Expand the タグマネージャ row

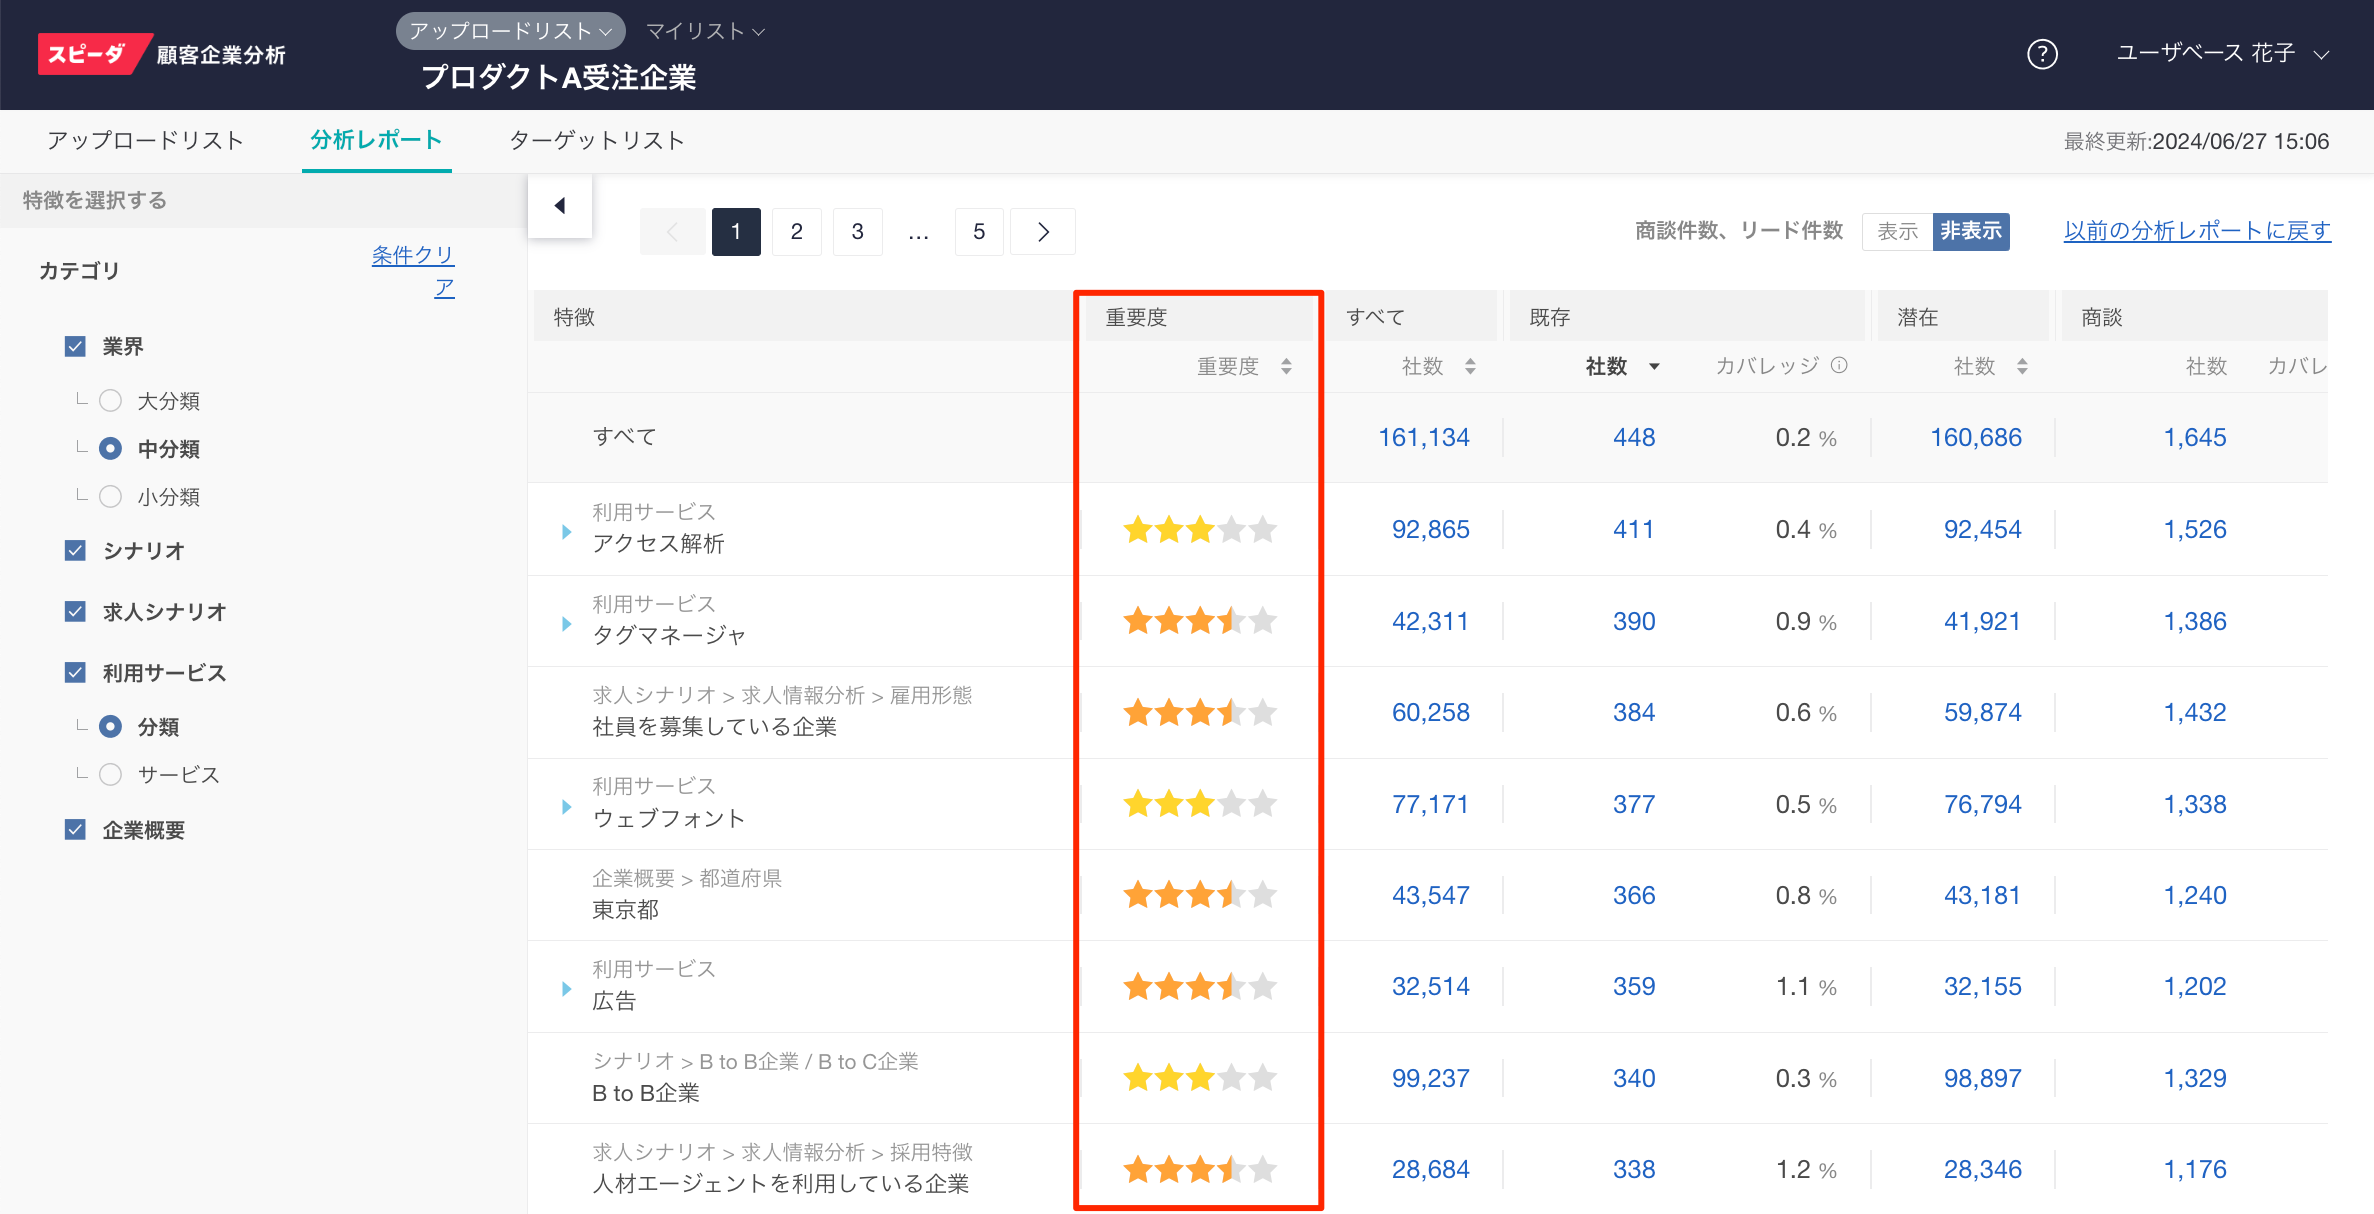566,623
